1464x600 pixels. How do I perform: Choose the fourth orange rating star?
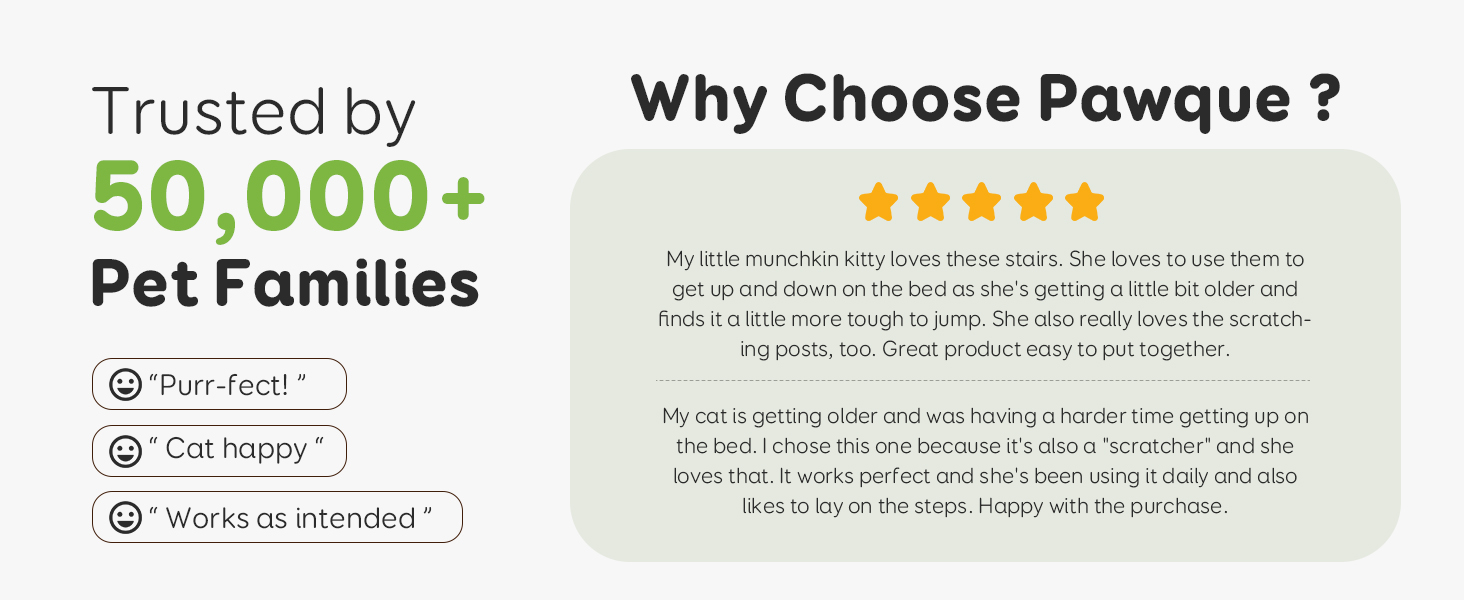click(1033, 202)
